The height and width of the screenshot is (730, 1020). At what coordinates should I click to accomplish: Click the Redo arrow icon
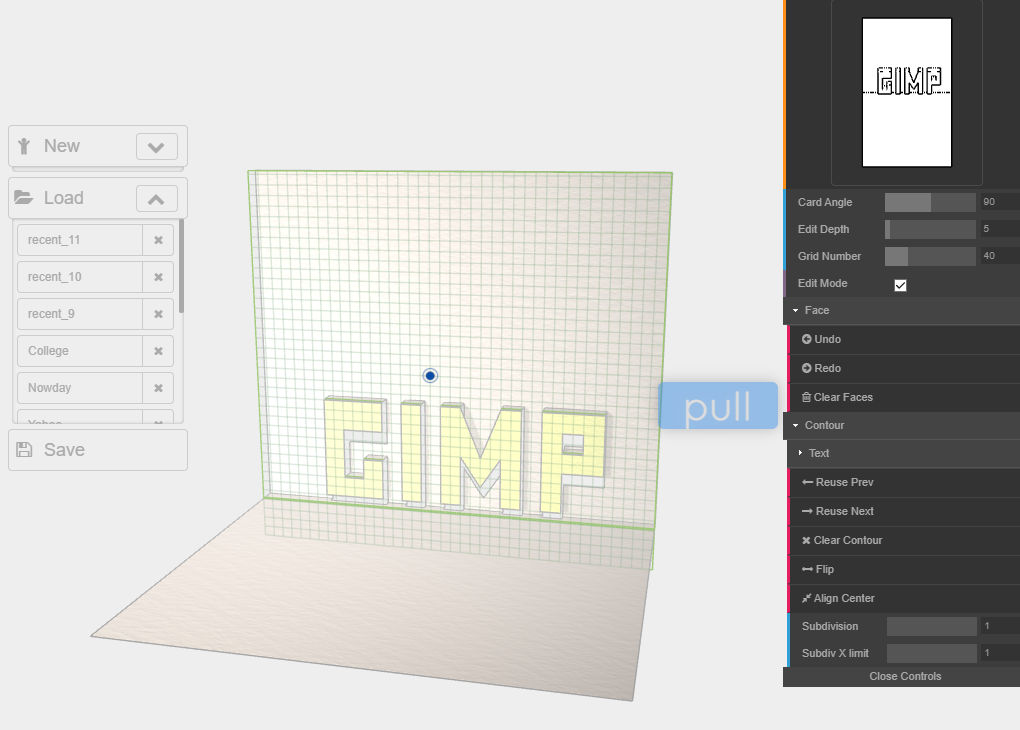[x=807, y=368]
